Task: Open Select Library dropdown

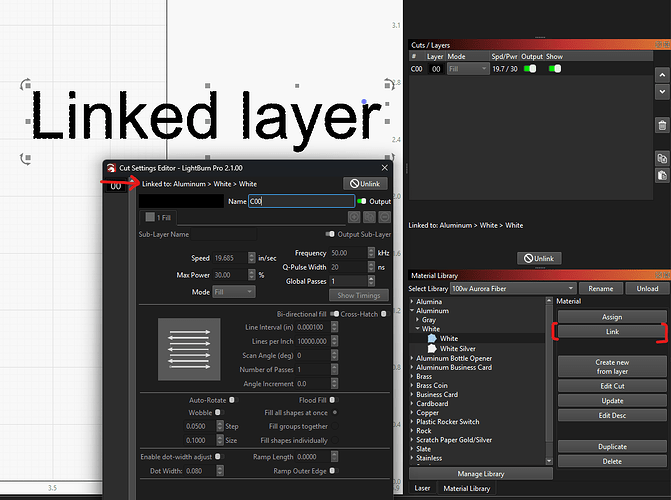Action: 513,289
